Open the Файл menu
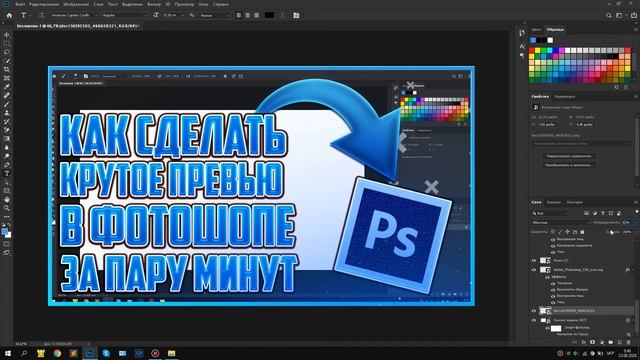The width and height of the screenshot is (640, 360). pos(20,4)
